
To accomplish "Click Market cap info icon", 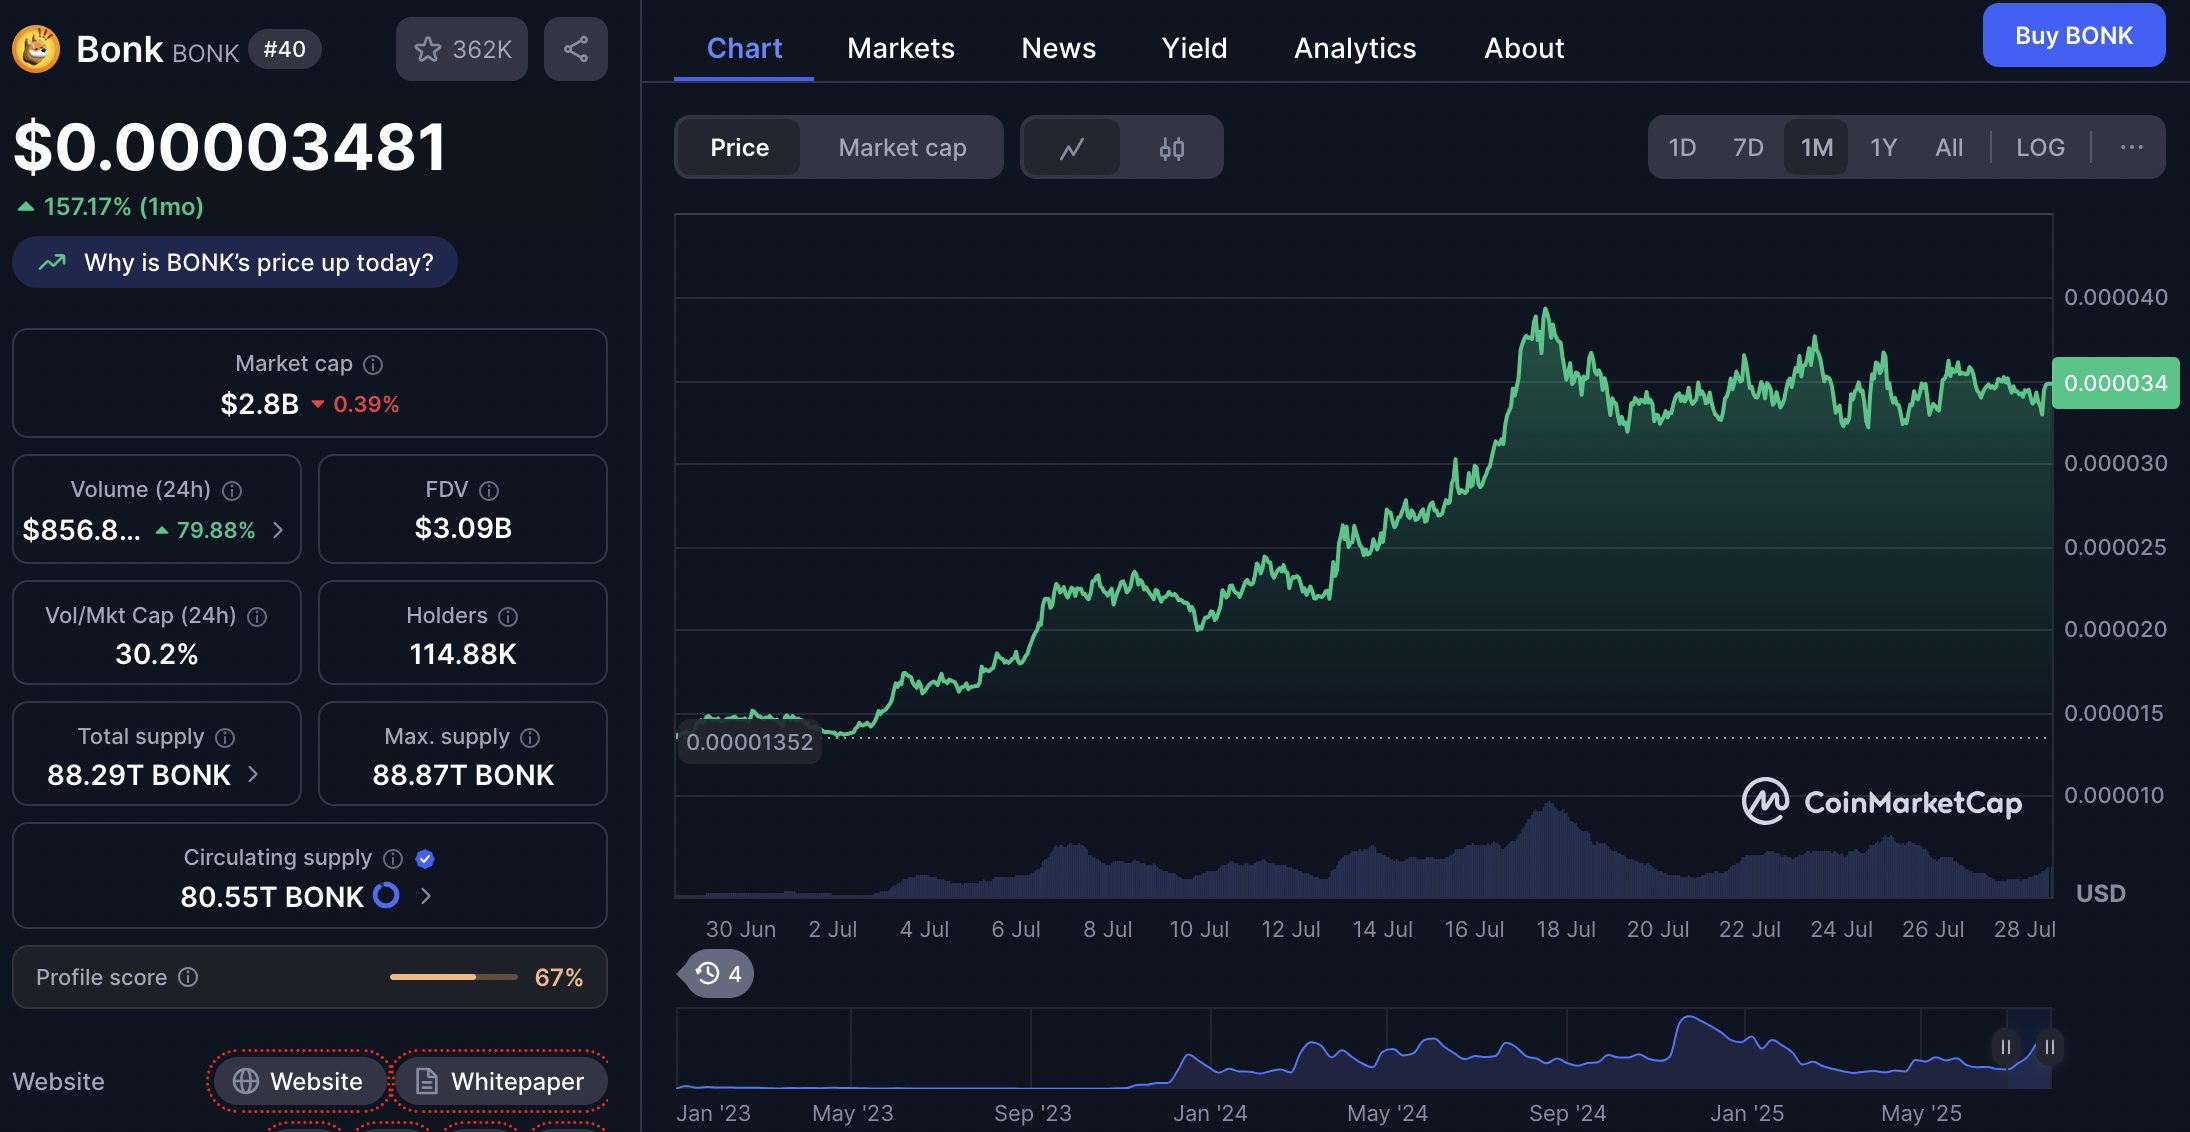I will click(373, 365).
